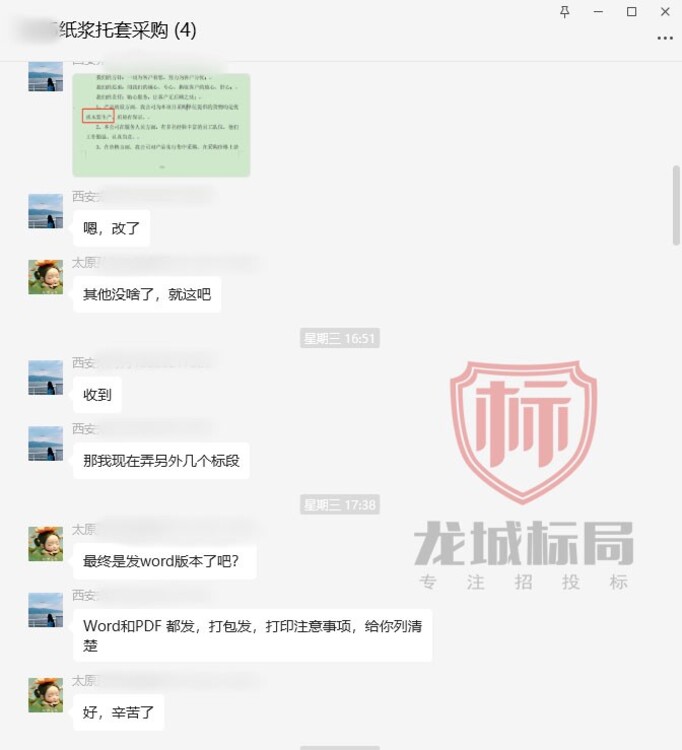Click the "好，辛苦了" message bubble
682x750 pixels.
click(x=119, y=712)
